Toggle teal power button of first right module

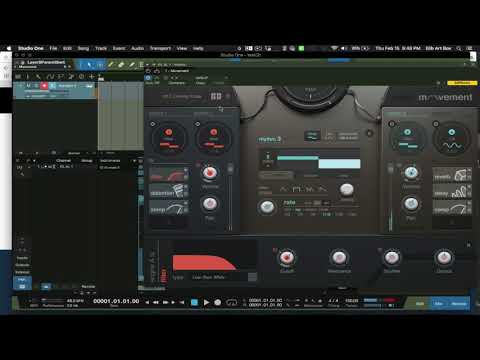point(407,132)
